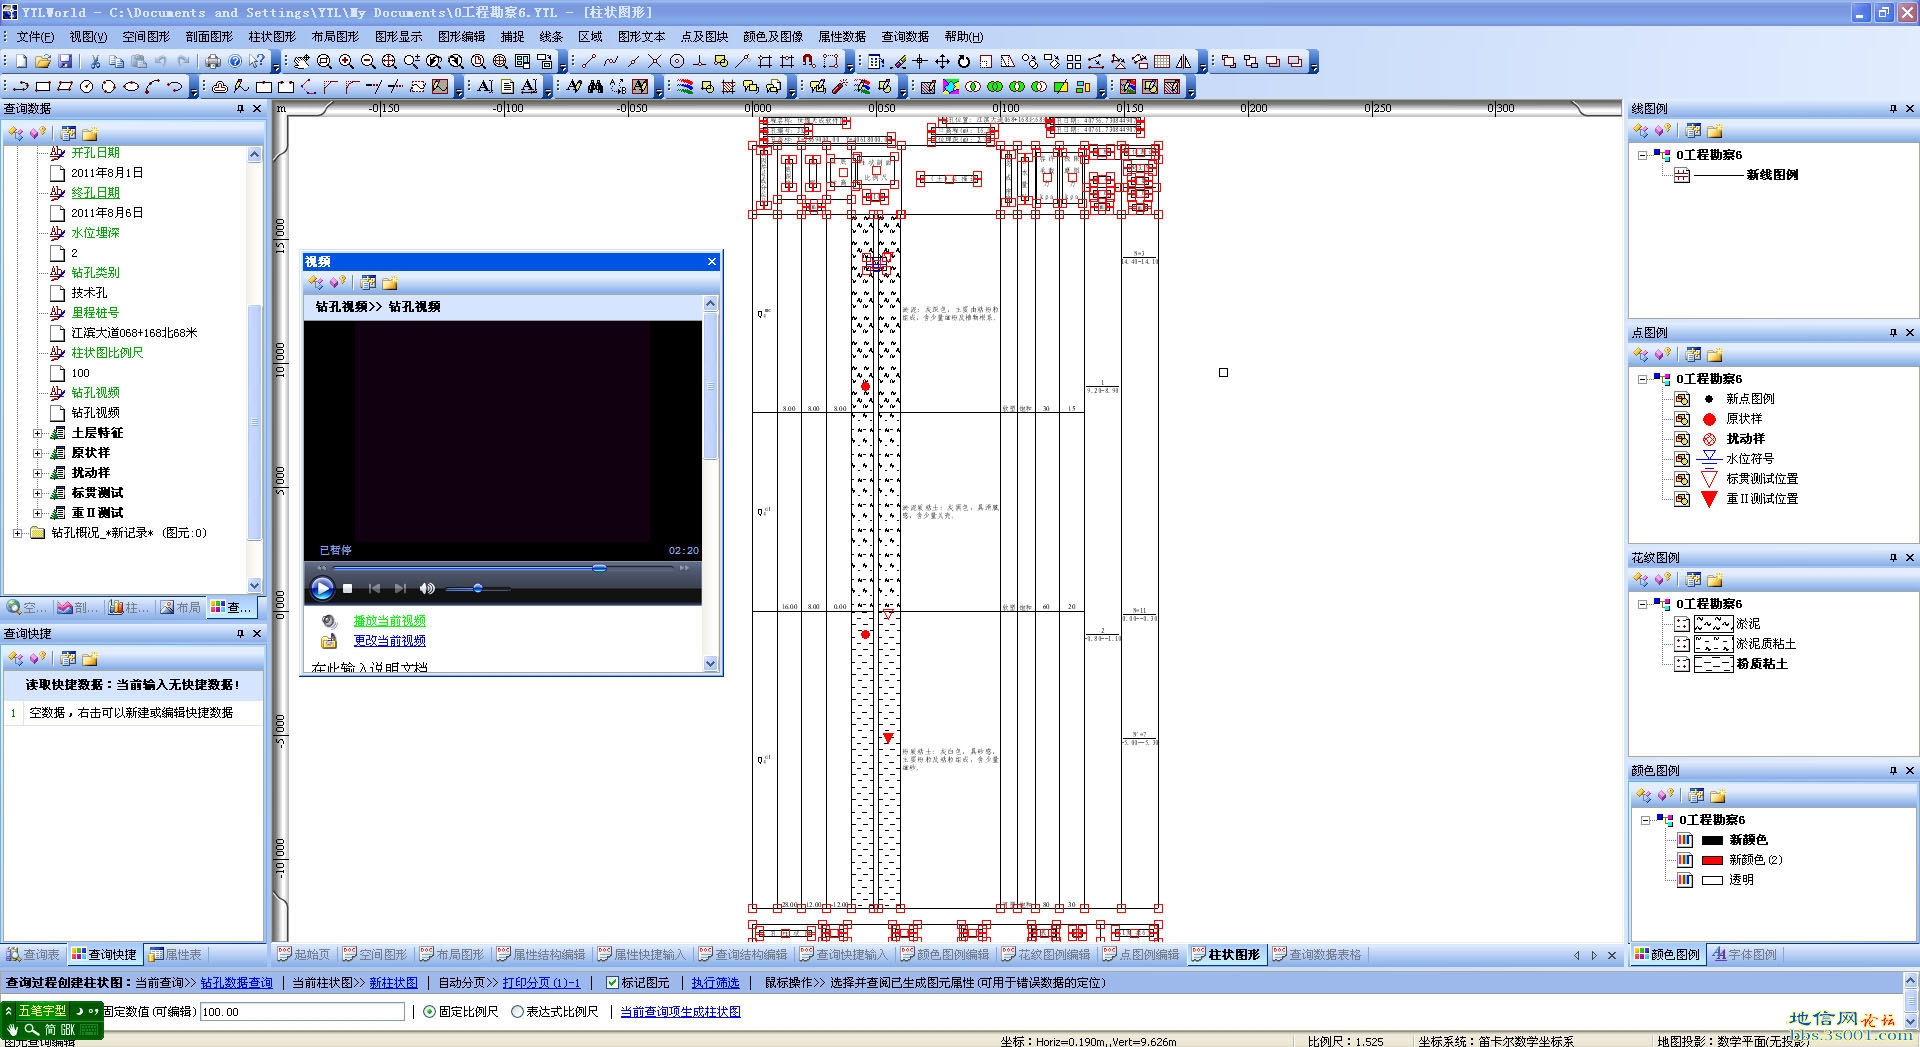Viewport: 1920px width, 1047px height.
Task: Click the video play button
Action: click(322, 588)
